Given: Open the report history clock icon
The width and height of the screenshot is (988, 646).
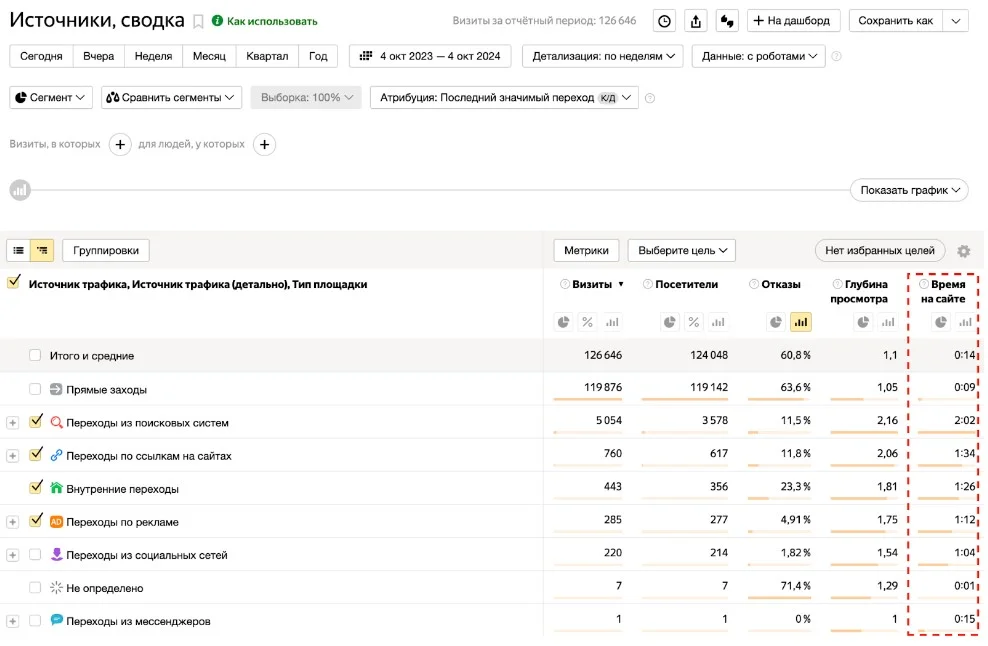Looking at the screenshot, I should tap(664, 21).
